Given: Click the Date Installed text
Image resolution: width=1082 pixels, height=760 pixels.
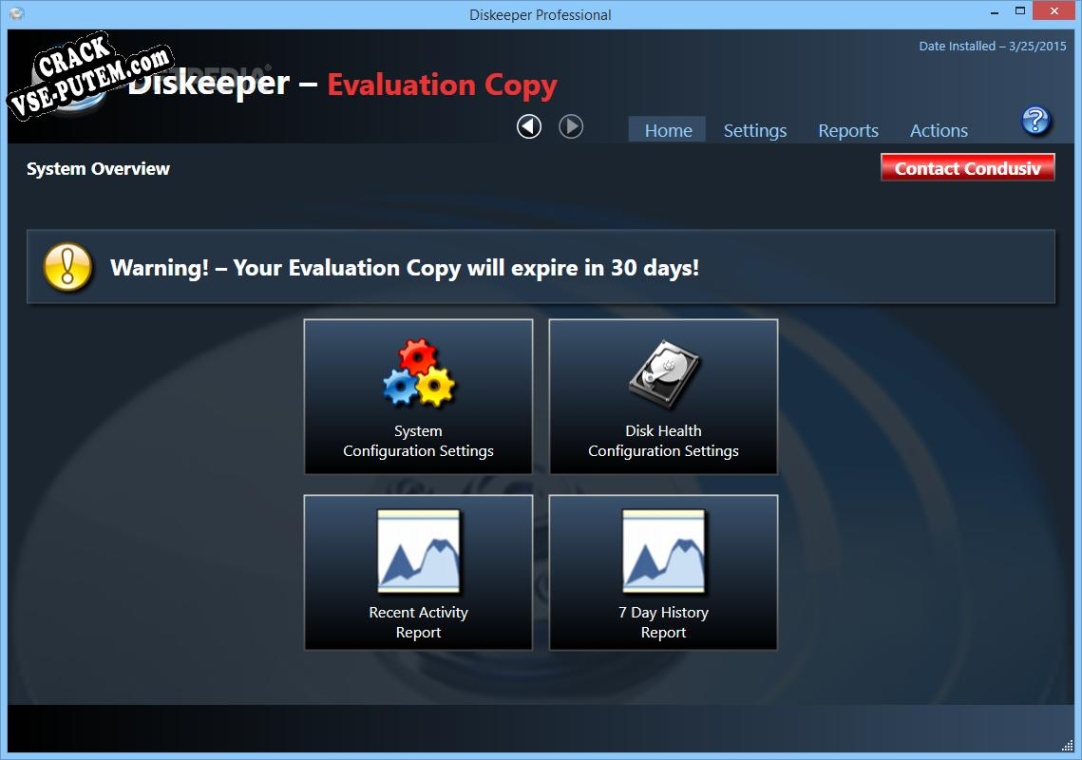Looking at the screenshot, I should pos(992,46).
